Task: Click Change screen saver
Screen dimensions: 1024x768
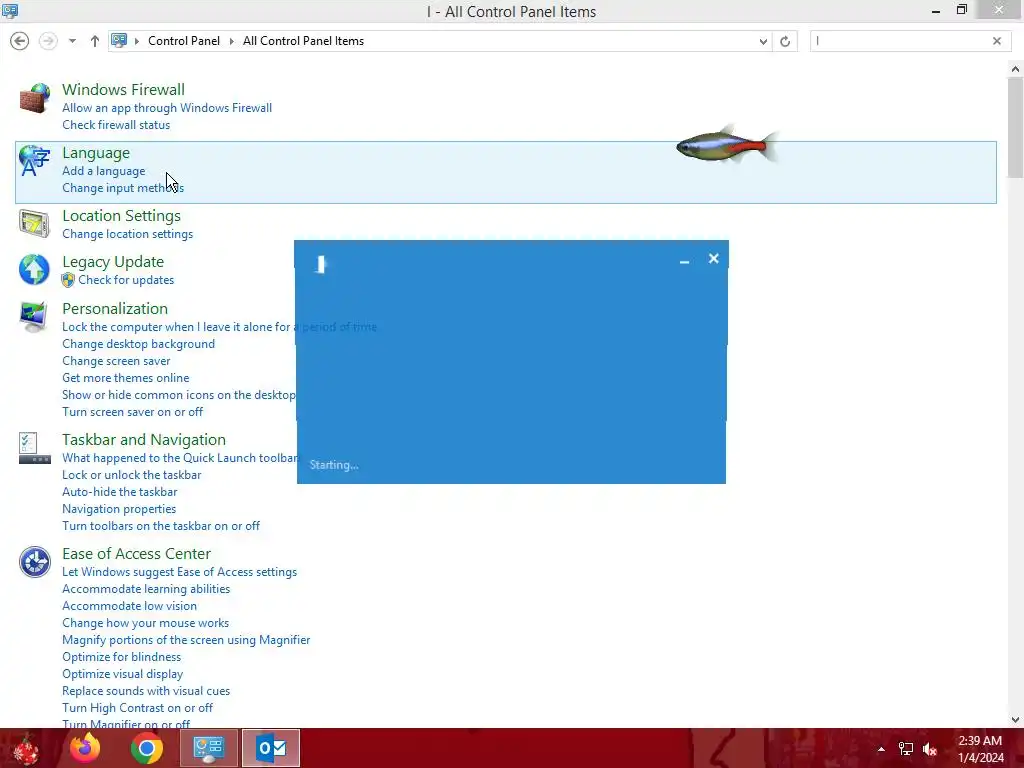Action: point(116,360)
